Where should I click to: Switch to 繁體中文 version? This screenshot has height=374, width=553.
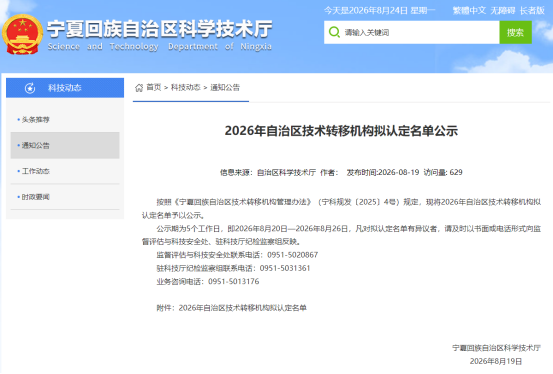pos(469,11)
